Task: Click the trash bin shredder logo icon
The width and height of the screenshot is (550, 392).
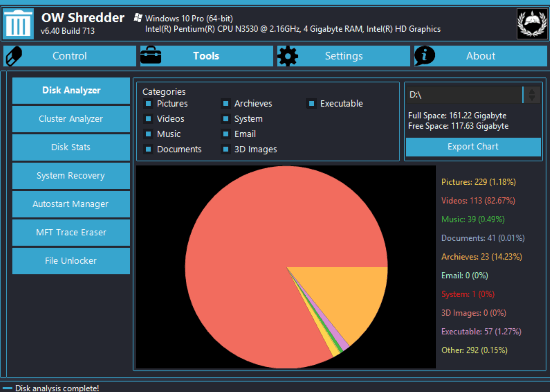Action: point(18,23)
